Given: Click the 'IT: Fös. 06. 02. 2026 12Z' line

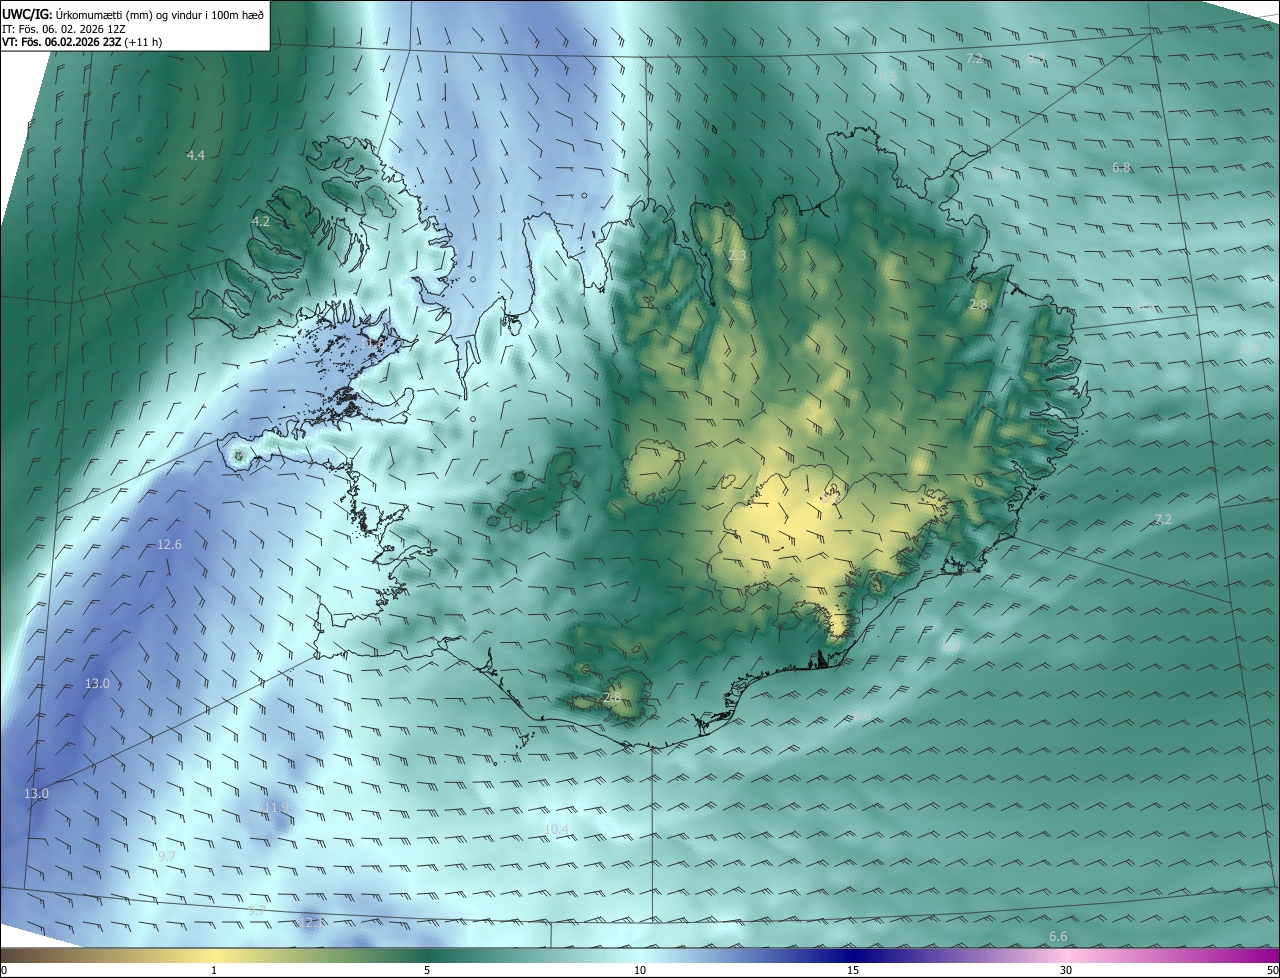Looking at the screenshot, I should (64, 28).
